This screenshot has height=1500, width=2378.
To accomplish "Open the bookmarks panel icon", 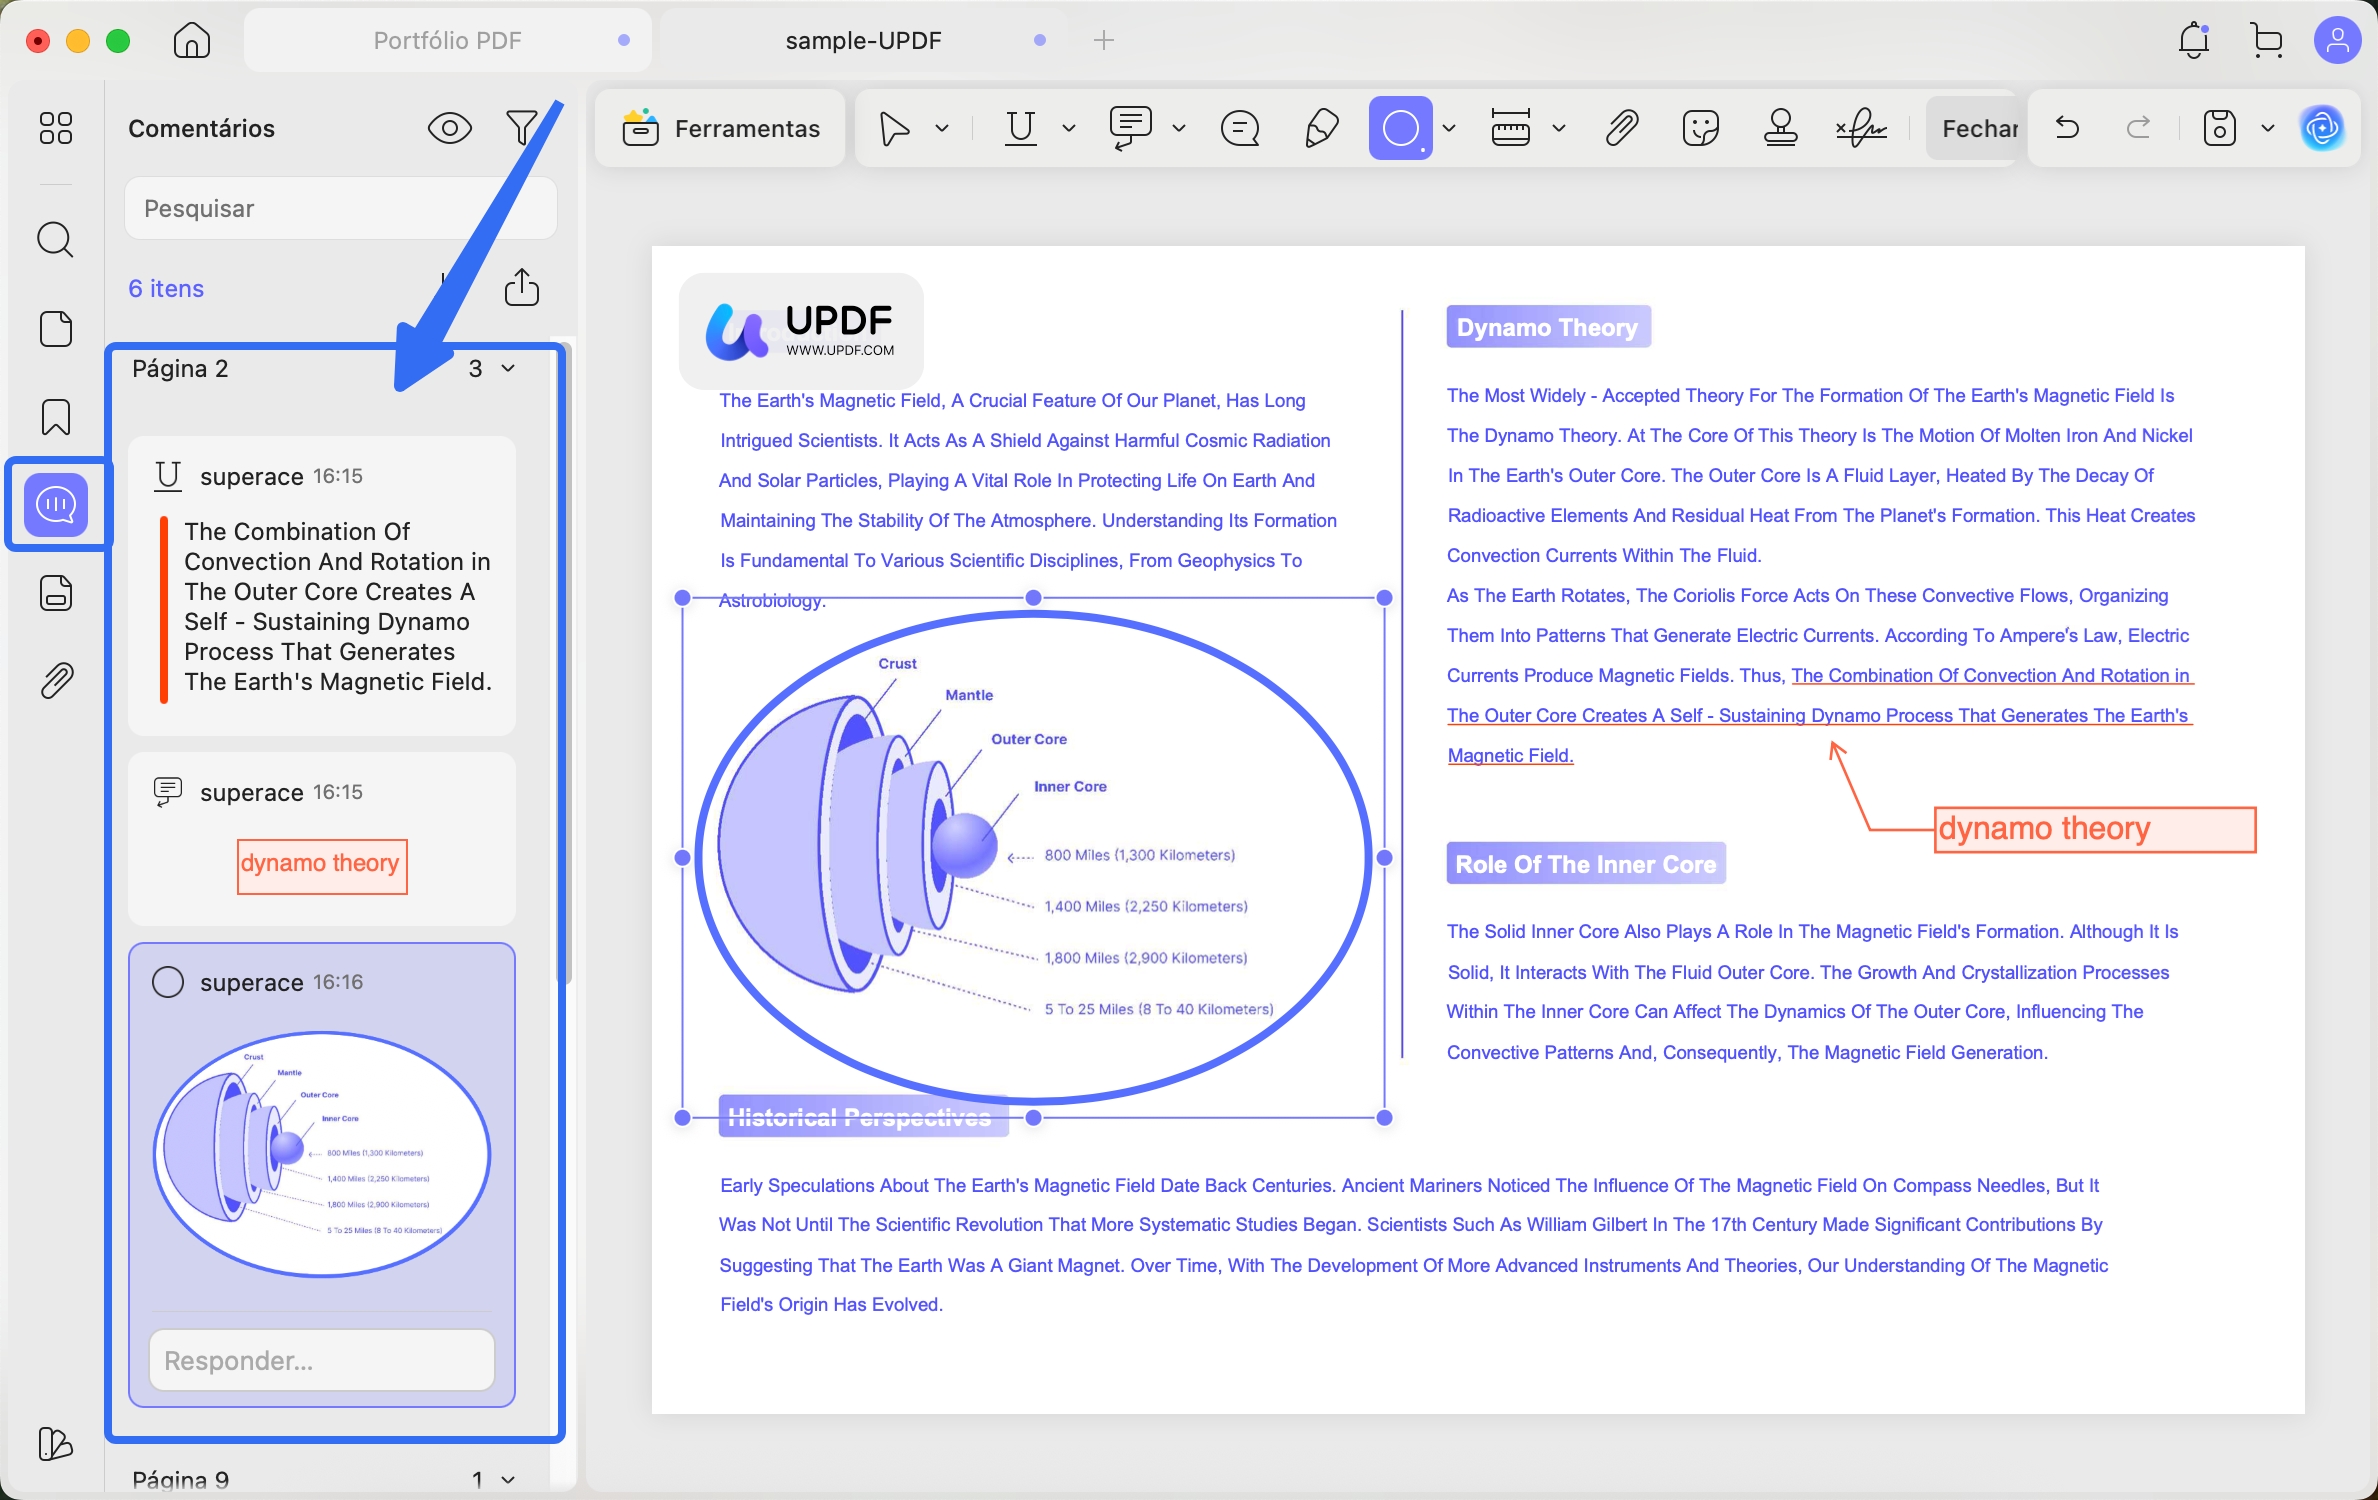I will [56, 417].
